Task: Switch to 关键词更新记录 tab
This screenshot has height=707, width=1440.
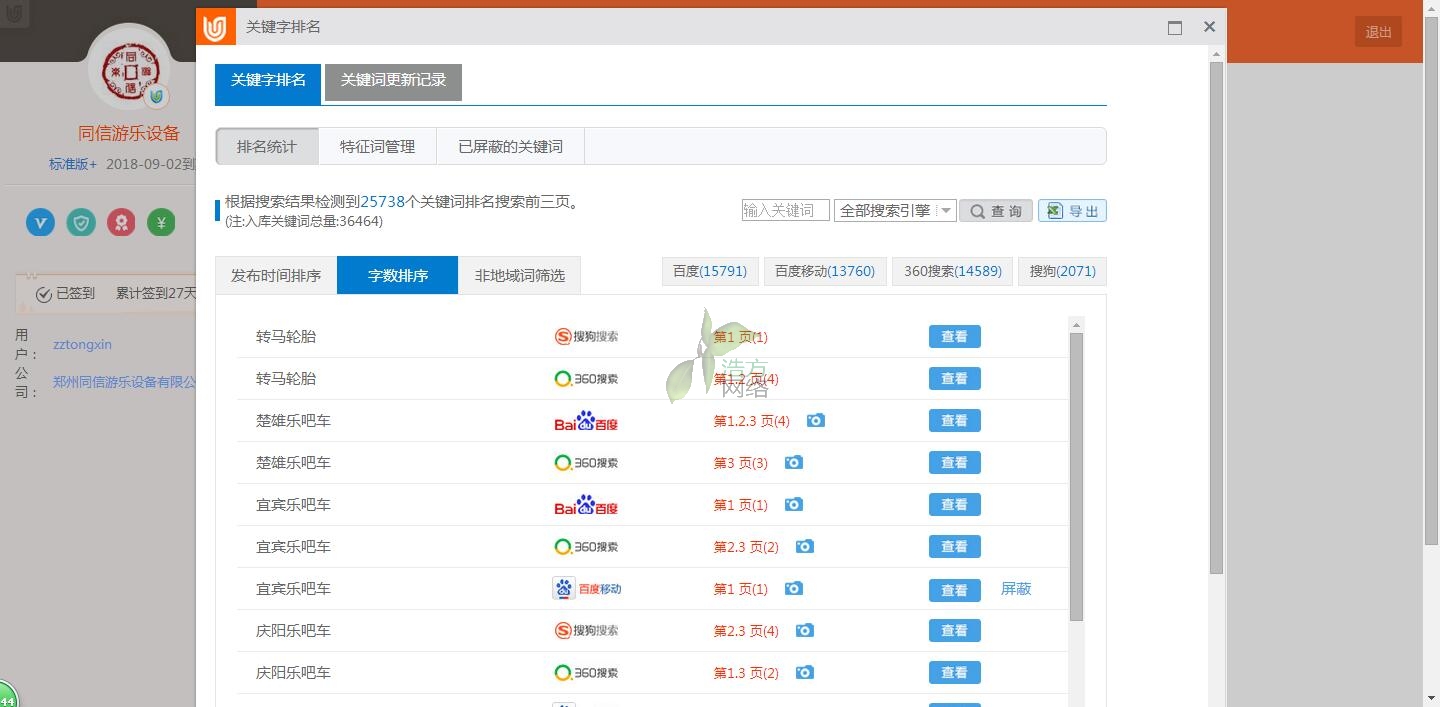Action: click(x=393, y=81)
